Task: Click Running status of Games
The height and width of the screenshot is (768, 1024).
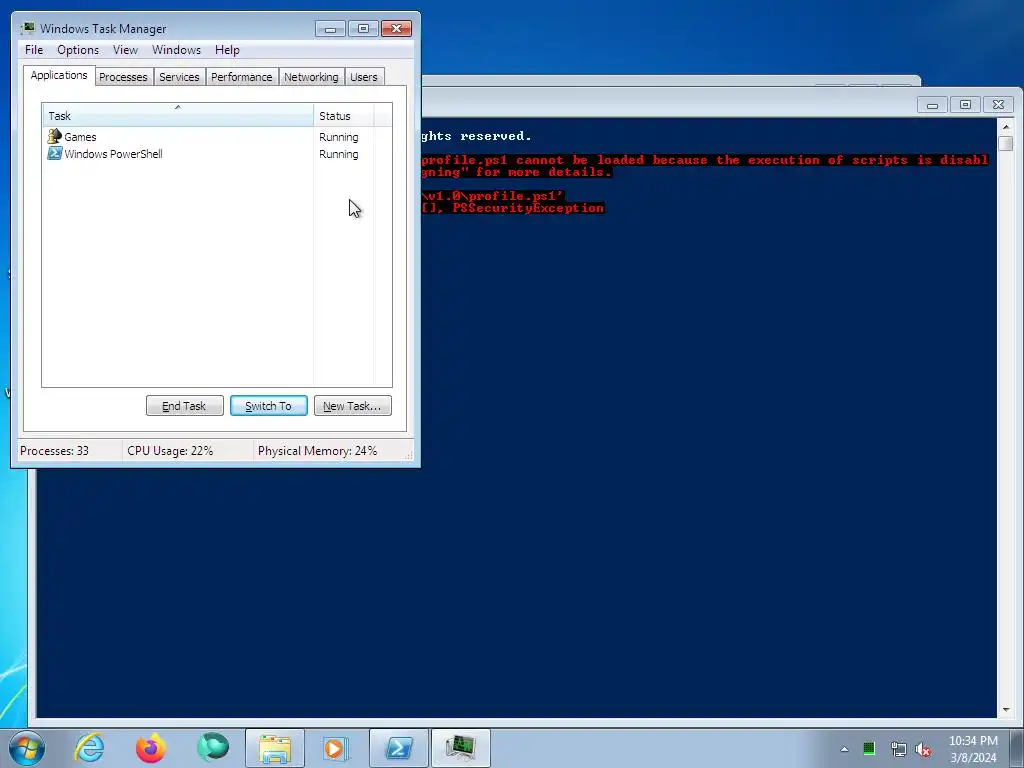Action: [338, 137]
